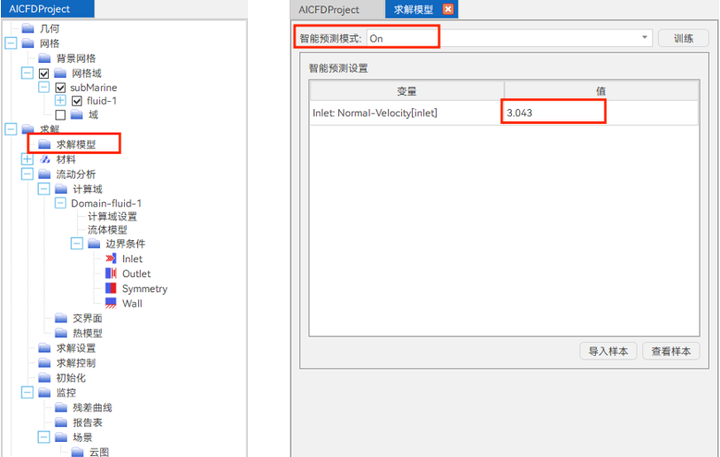The width and height of the screenshot is (720, 457).
Task: Click the 边界条件 folder icon
Action: (x=94, y=243)
